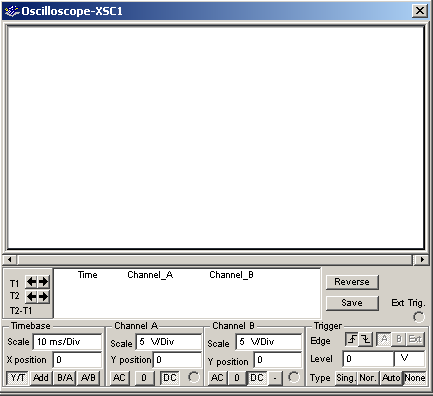Choose trigger source Ext
433x396 pixels.
click(415, 339)
